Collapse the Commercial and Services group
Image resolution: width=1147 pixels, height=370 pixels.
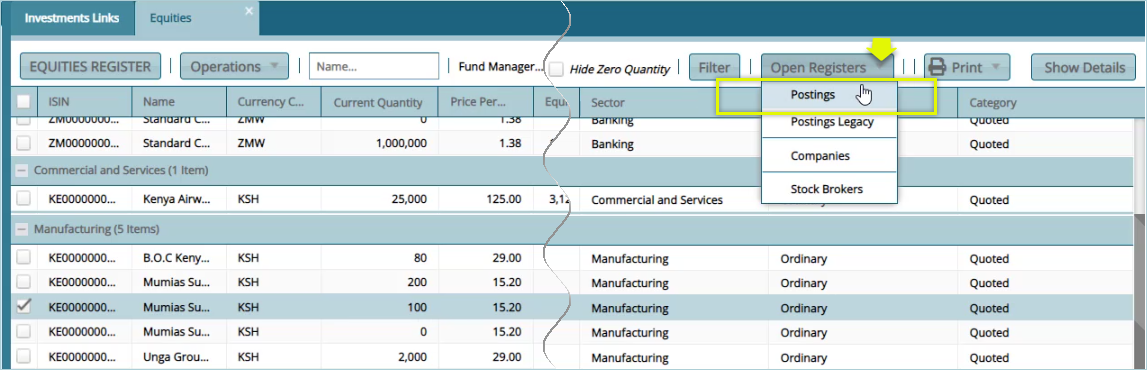(23, 170)
